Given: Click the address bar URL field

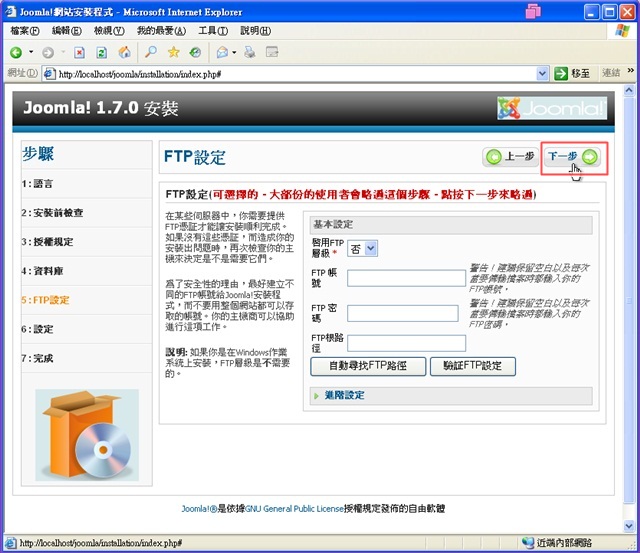Looking at the screenshot, I should point(296,74).
